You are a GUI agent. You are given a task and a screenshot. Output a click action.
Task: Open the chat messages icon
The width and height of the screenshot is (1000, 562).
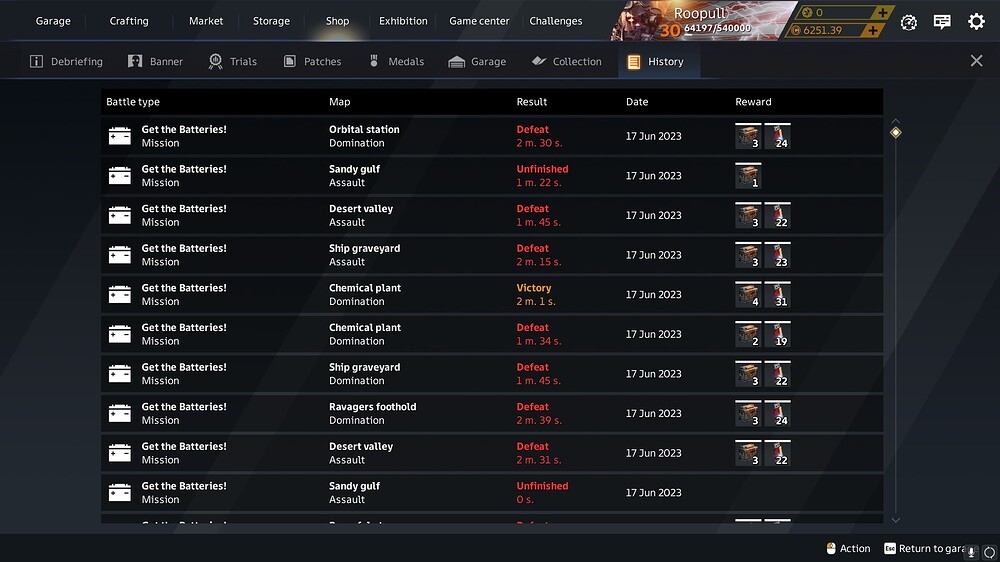pos(942,22)
